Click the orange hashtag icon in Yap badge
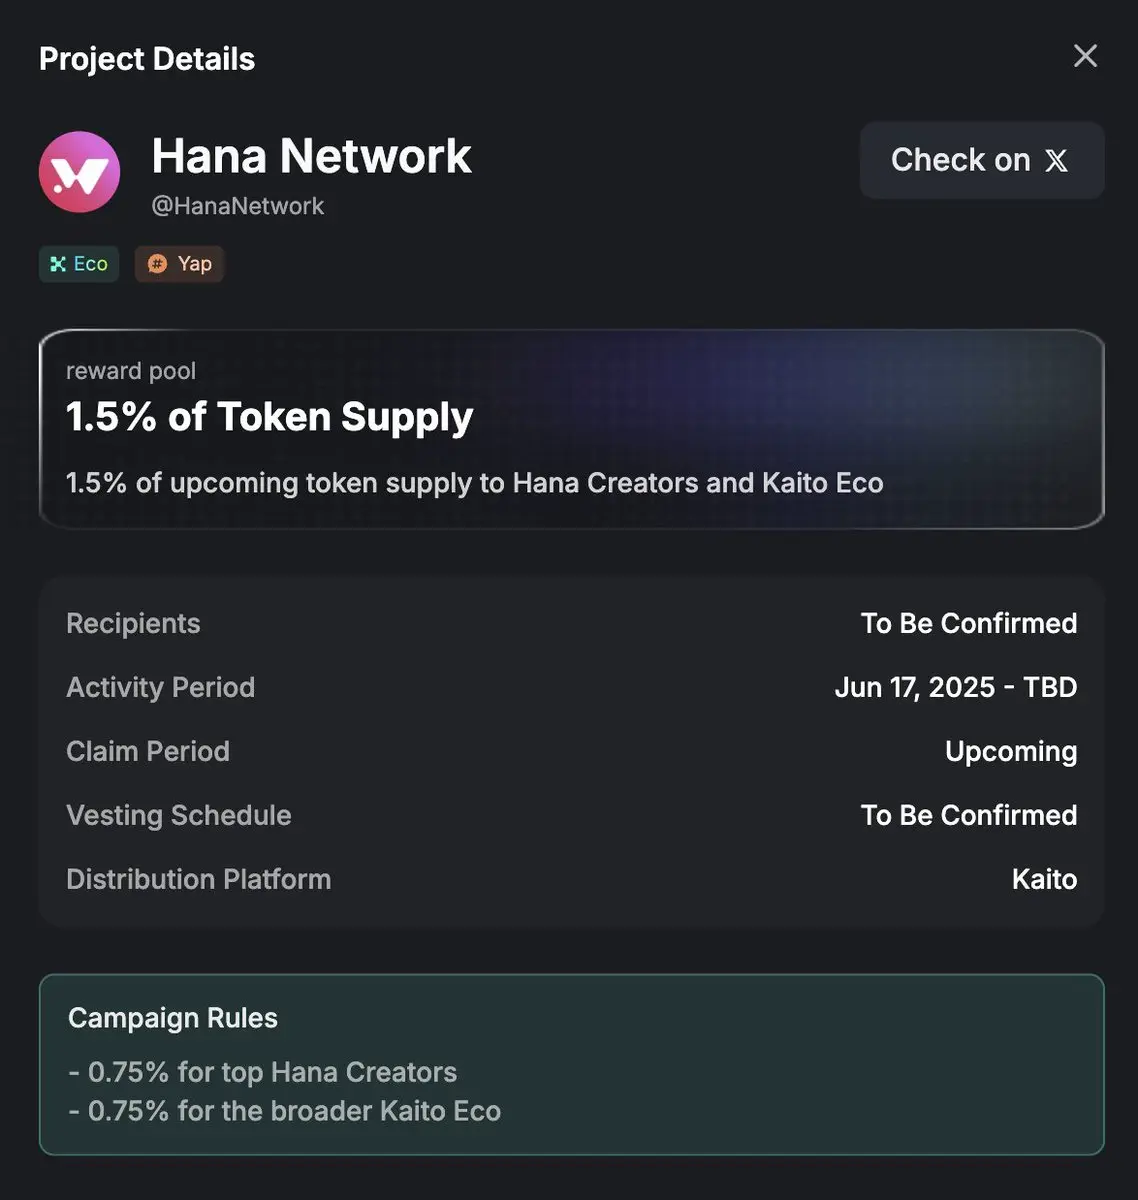Image resolution: width=1138 pixels, height=1200 pixels. click(x=157, y=264)
